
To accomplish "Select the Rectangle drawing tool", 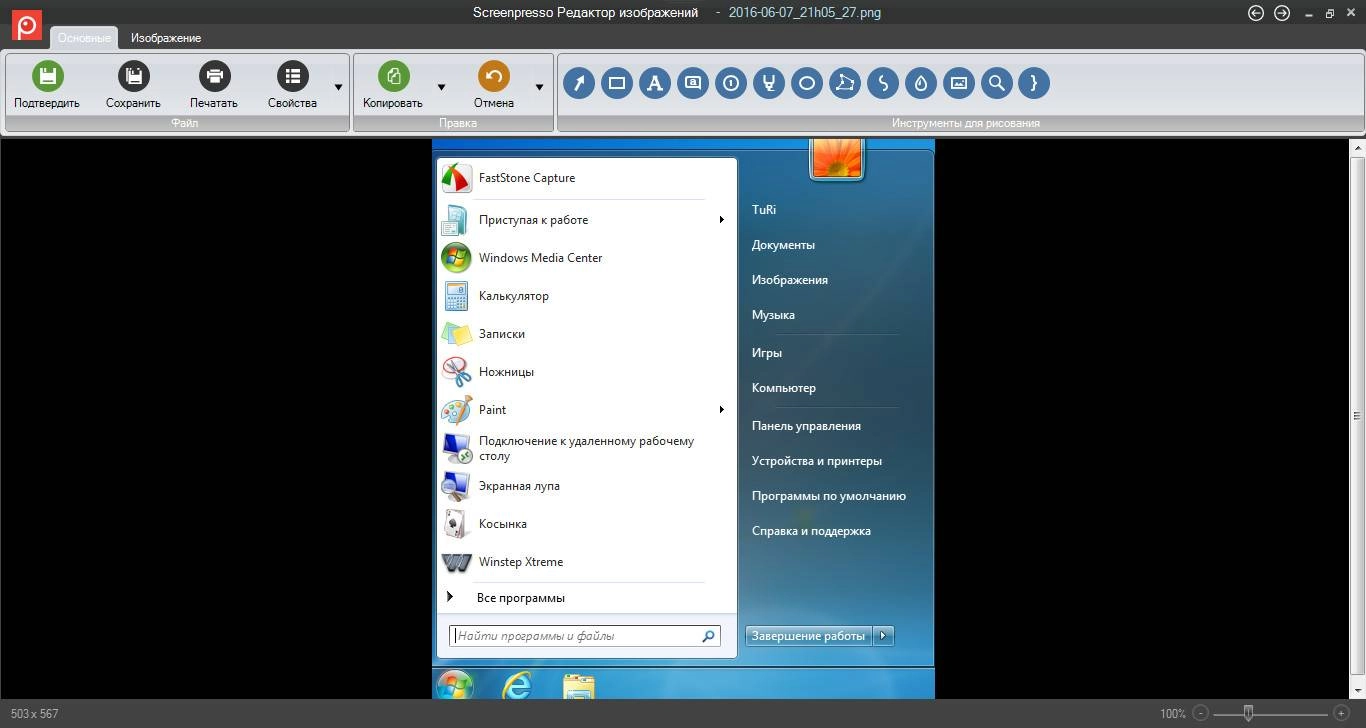I will tap(617, 83).
